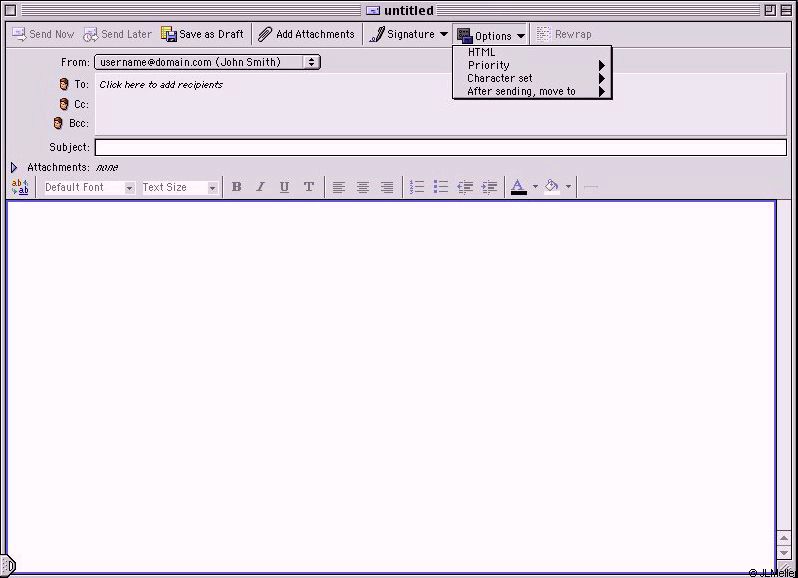Image resolution: width=798 pixels, height=578 pixels.
Task: Click the Subject input field
Action: click(441, 148)
